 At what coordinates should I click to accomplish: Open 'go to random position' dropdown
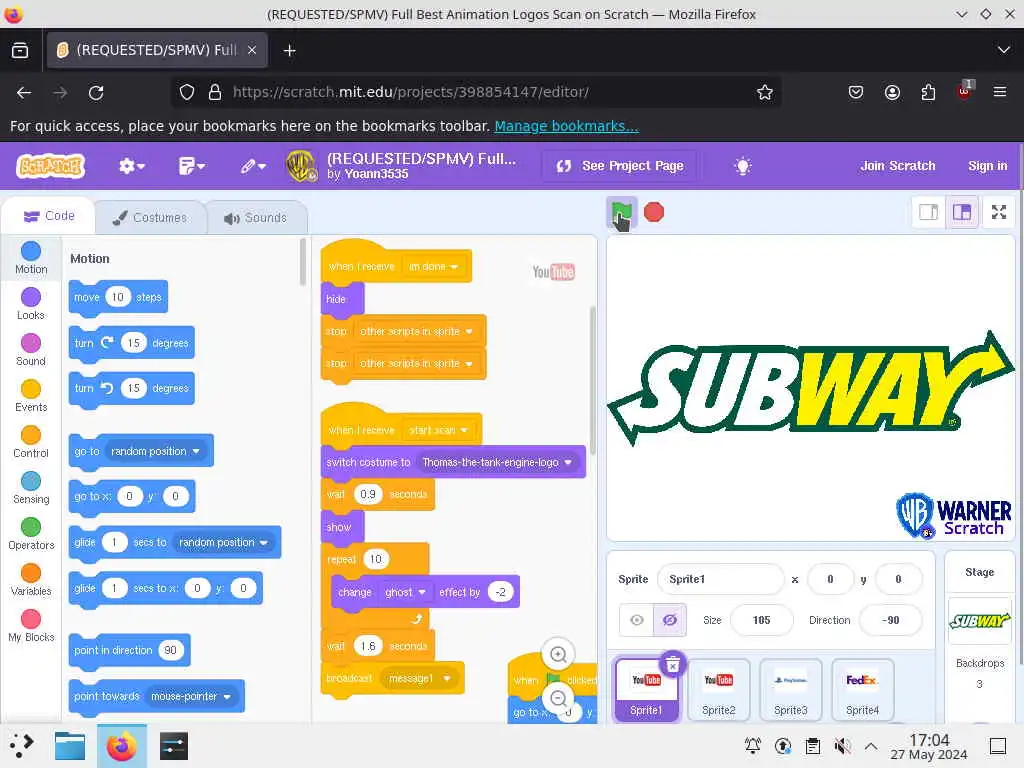(x=155, y=451)
